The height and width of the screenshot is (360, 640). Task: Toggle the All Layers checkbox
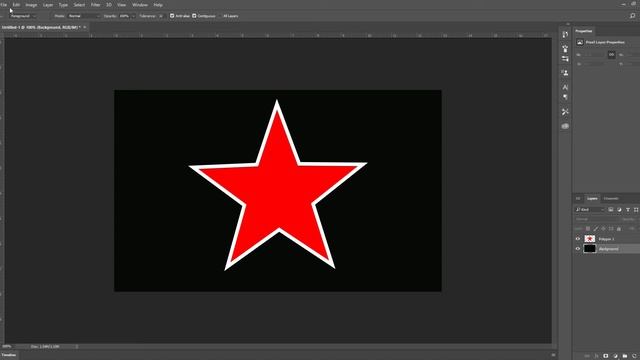coord(220,16)
